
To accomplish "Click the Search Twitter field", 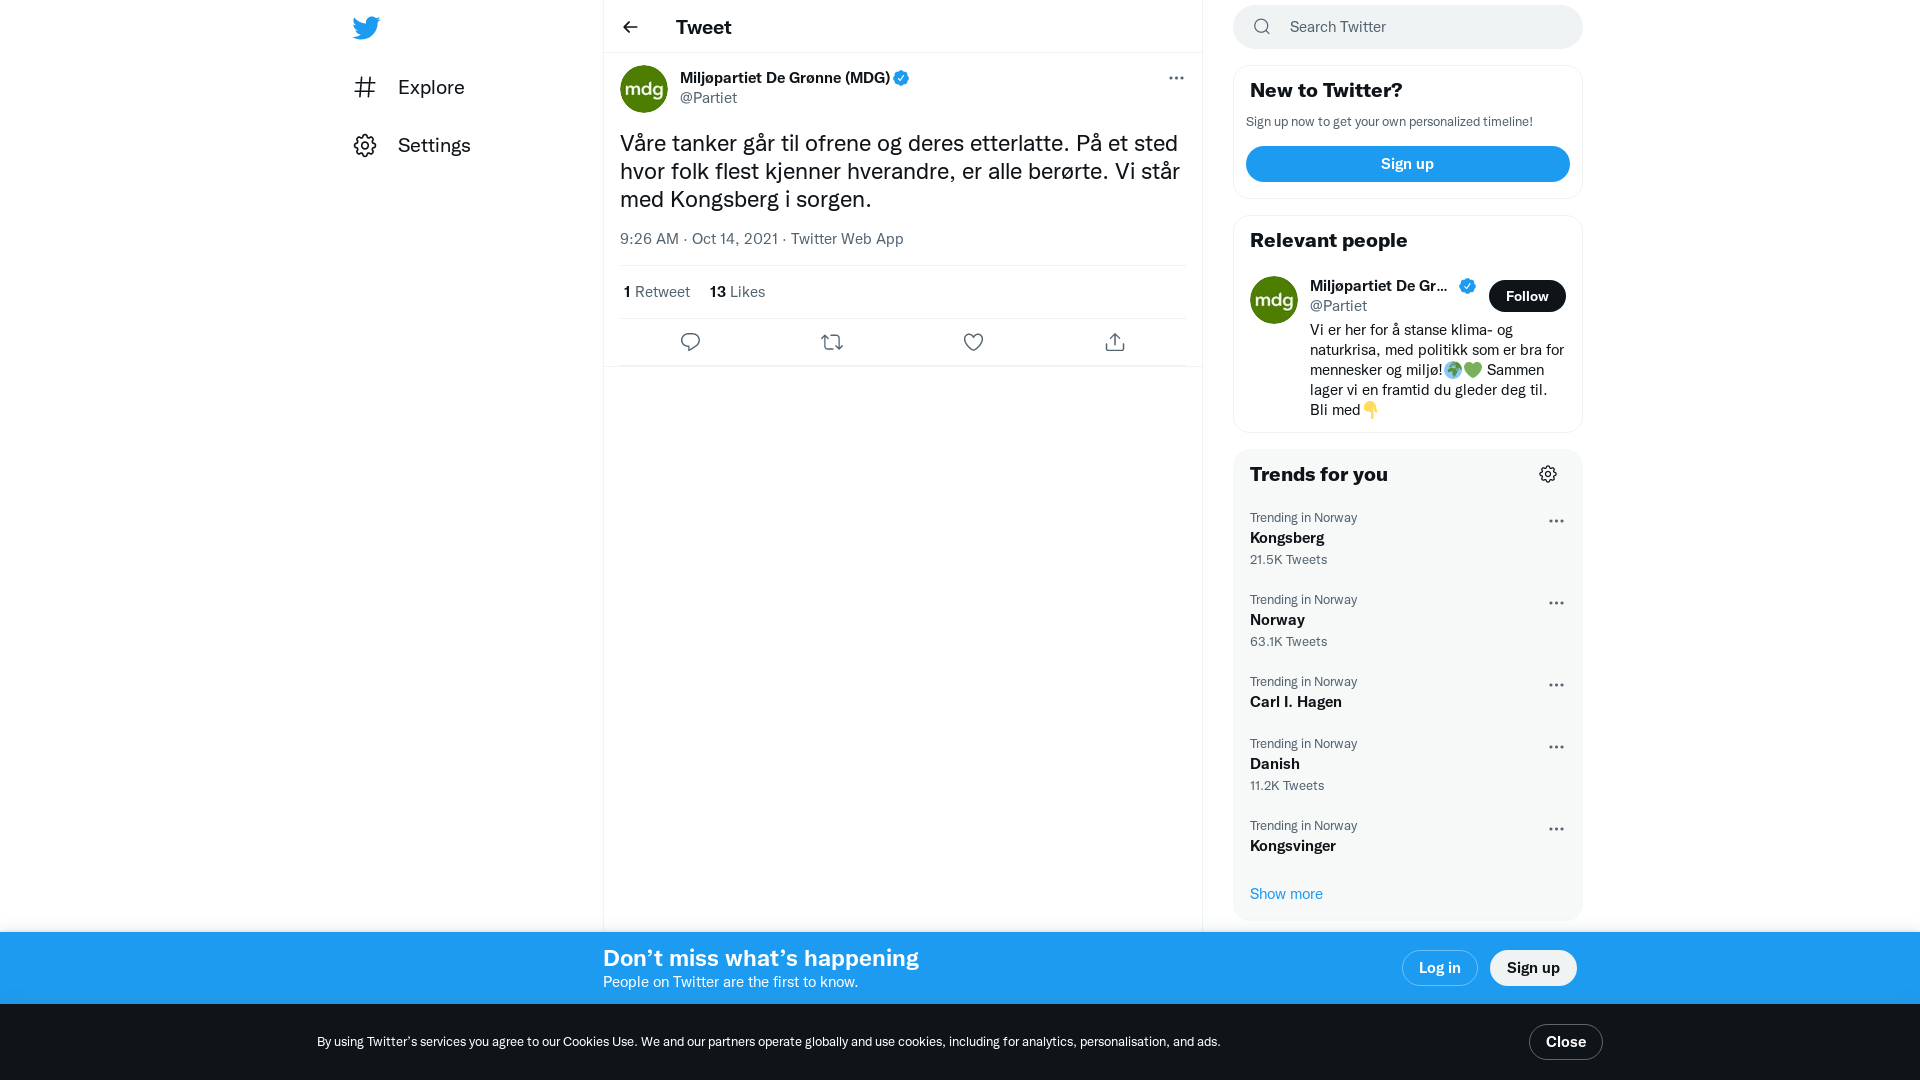I will (x=1420, y=27).
